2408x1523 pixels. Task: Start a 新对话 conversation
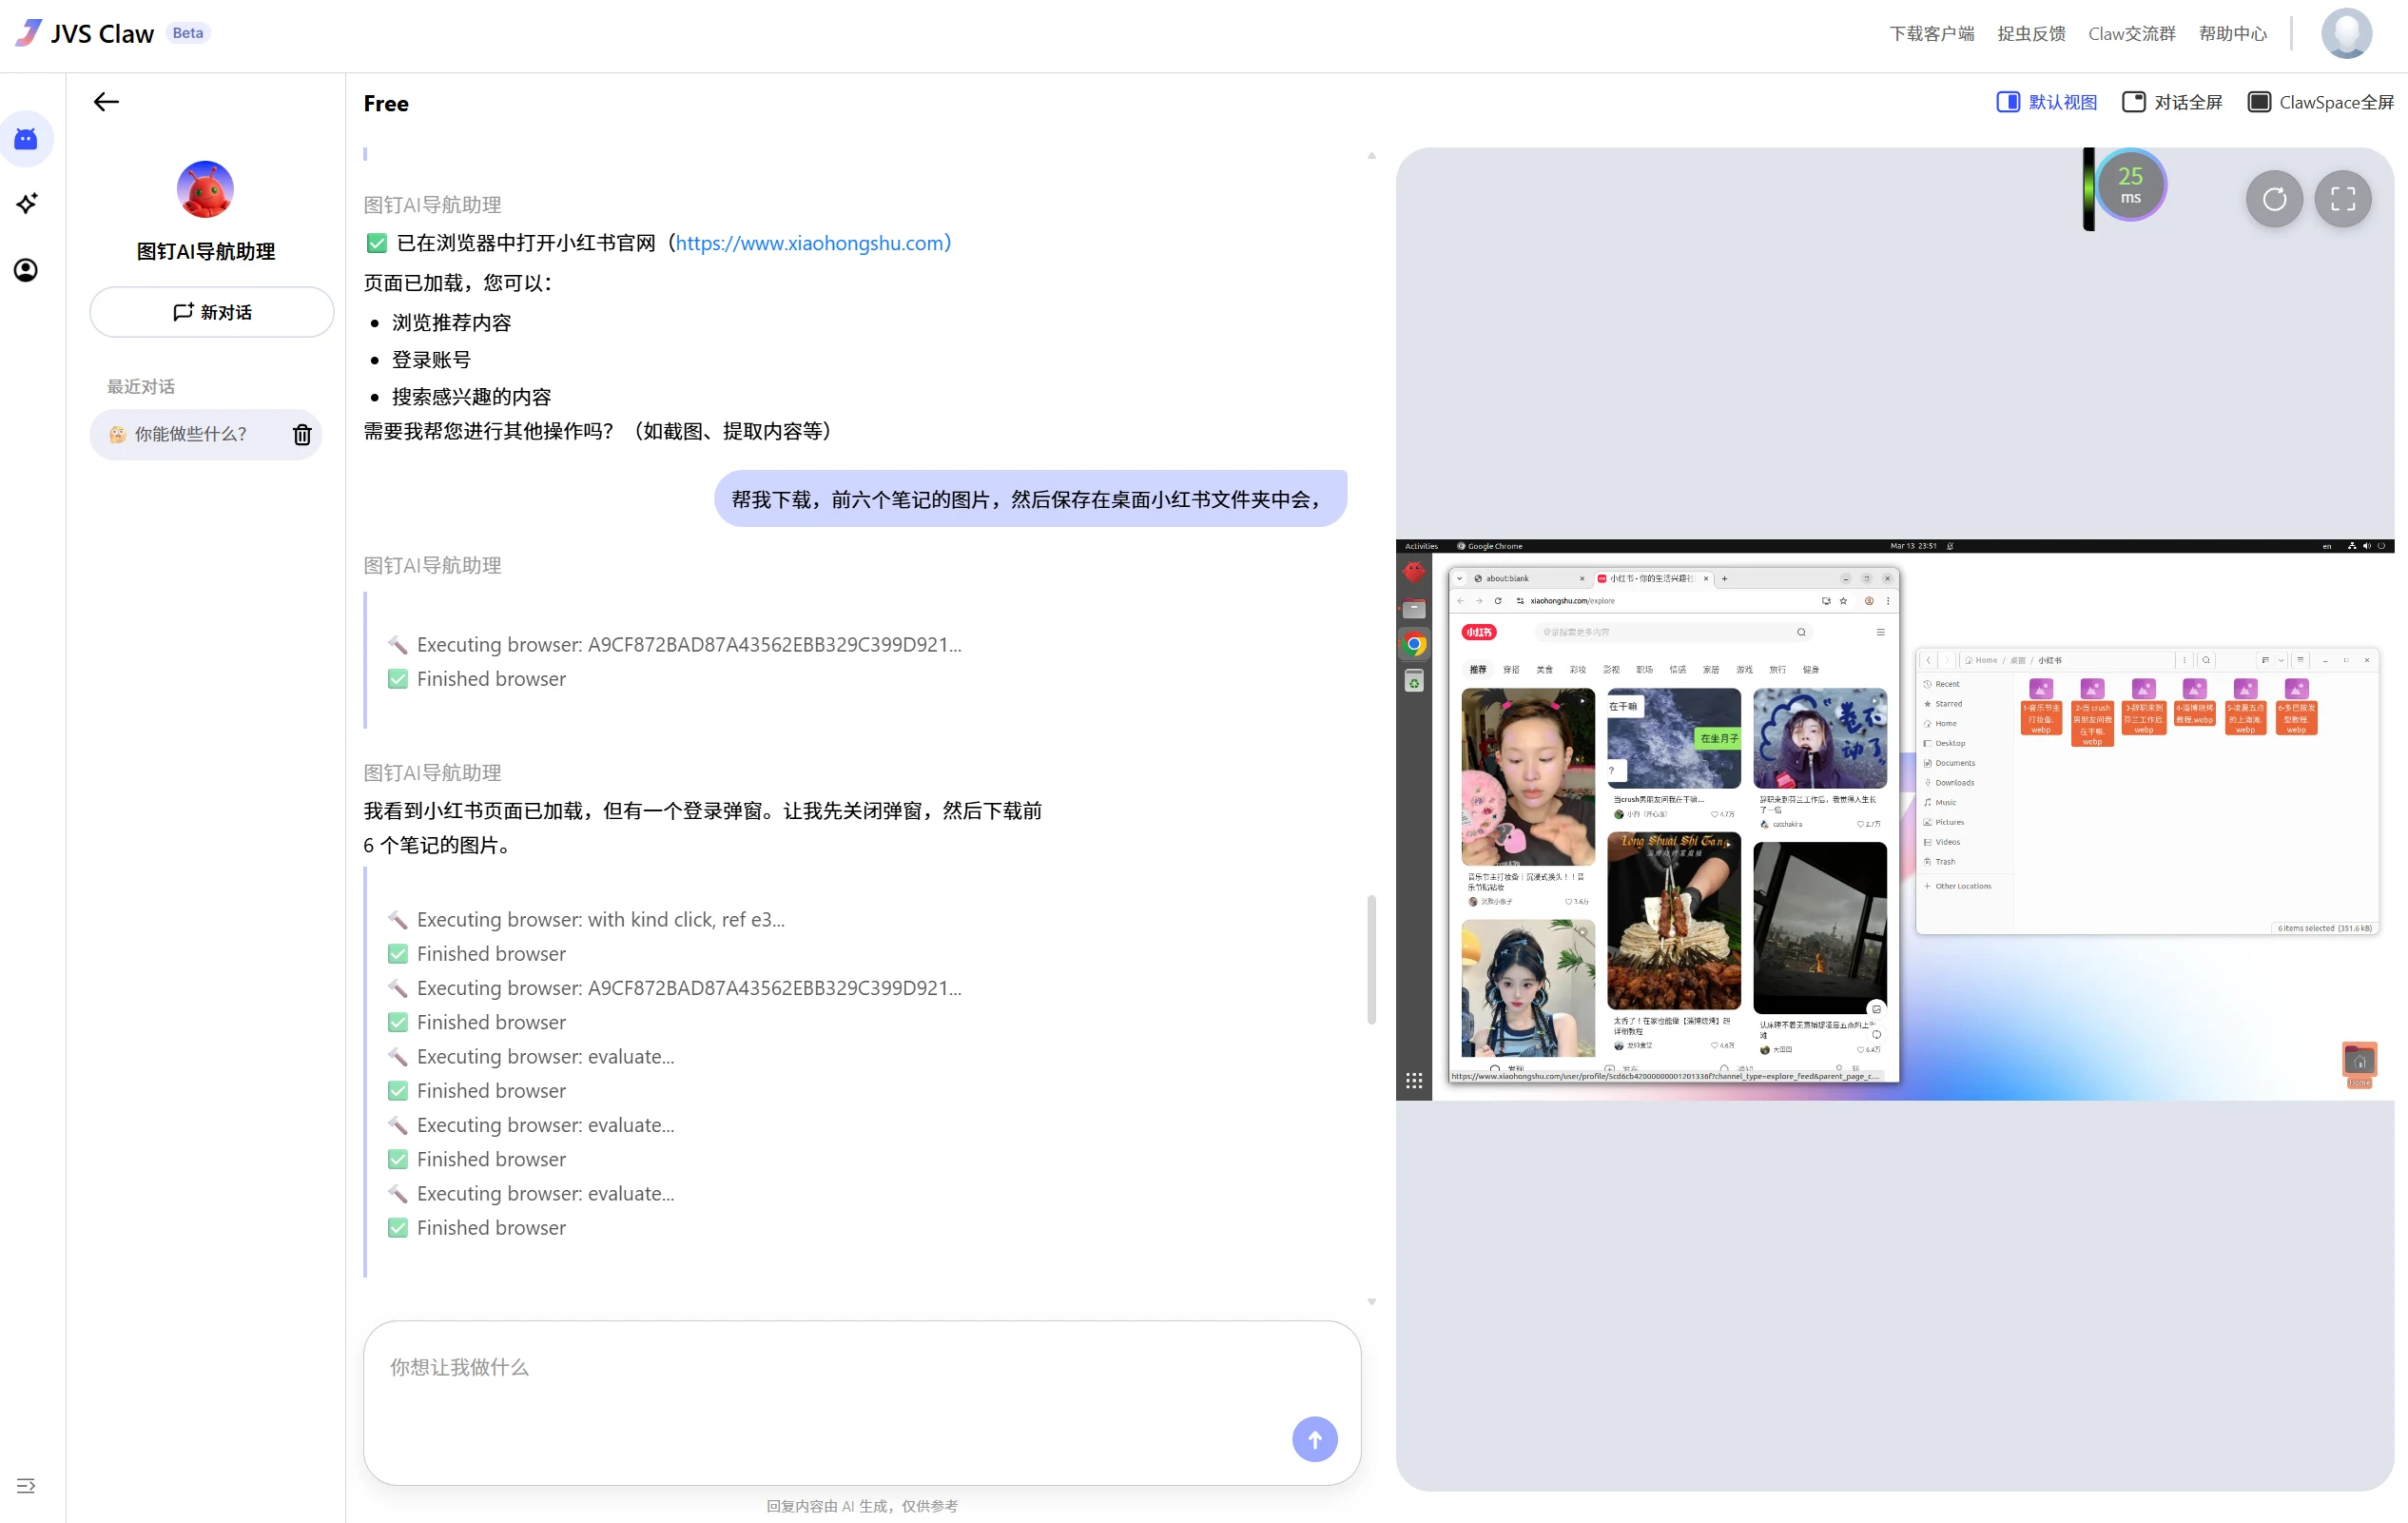click(212, 312)
